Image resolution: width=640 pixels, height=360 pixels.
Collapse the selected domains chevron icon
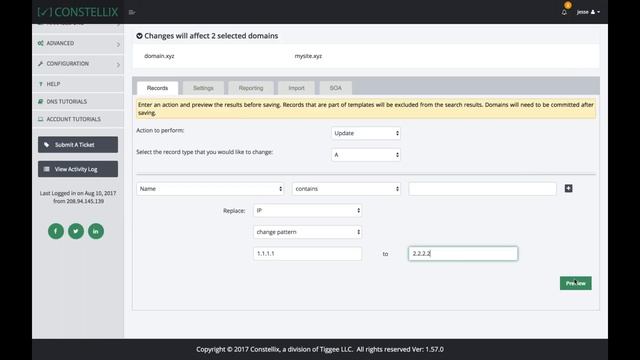(139, 36)
